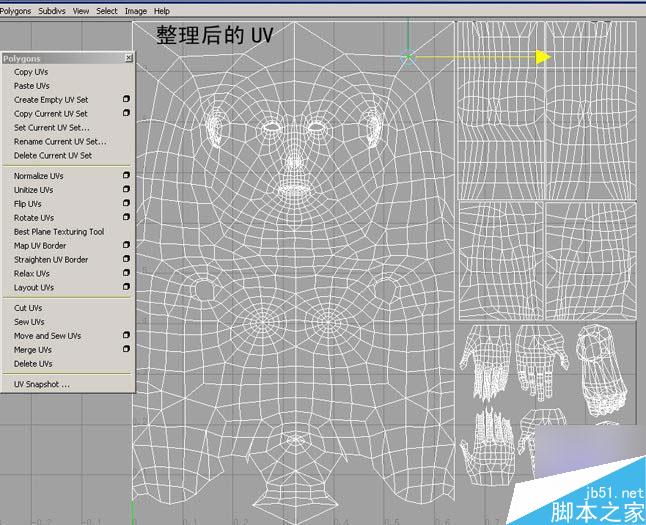Image resolution: width=646 pixels, height=525 pixels.
Task: Open the Subdivs menu
Action: pyautogui.click(x=52, y=11)
